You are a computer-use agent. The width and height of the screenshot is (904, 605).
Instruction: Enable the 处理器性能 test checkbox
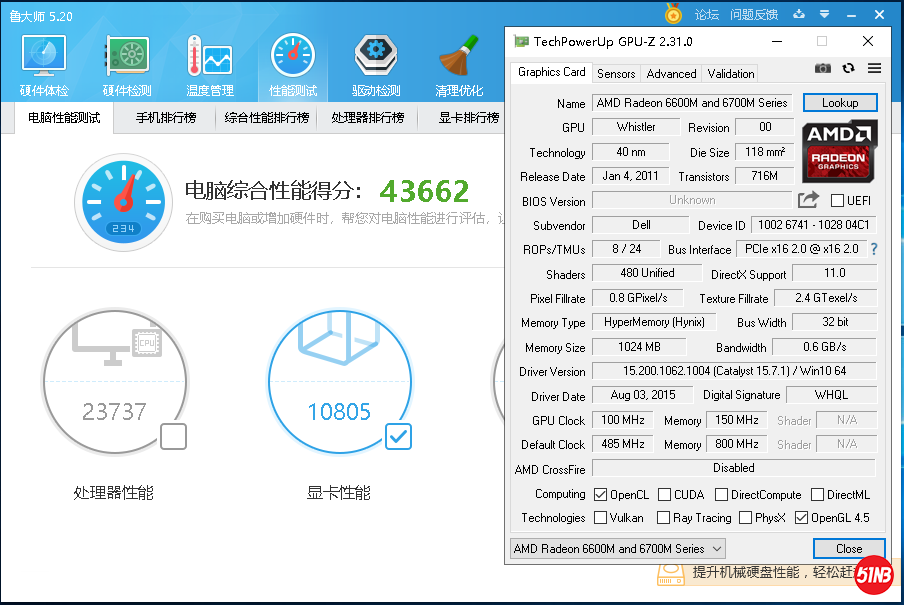[x=173, y=435]
